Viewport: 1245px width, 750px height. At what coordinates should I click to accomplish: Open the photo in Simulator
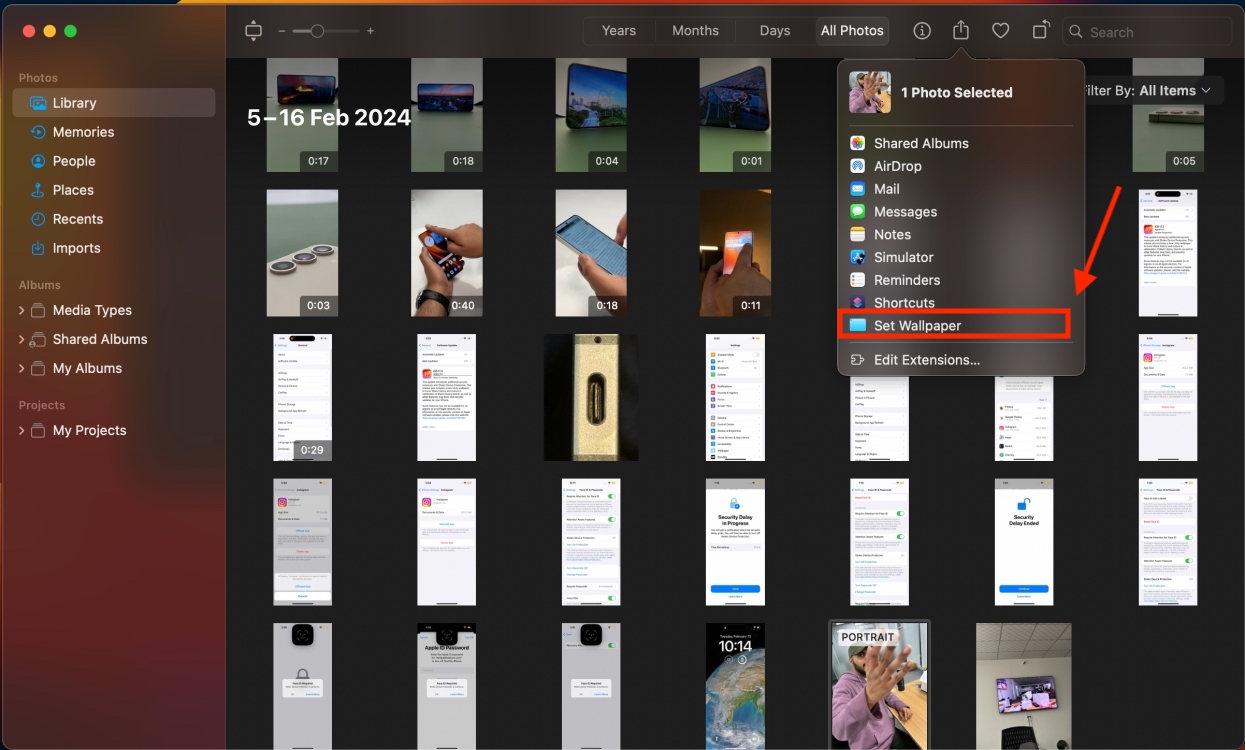click(902, 257)
